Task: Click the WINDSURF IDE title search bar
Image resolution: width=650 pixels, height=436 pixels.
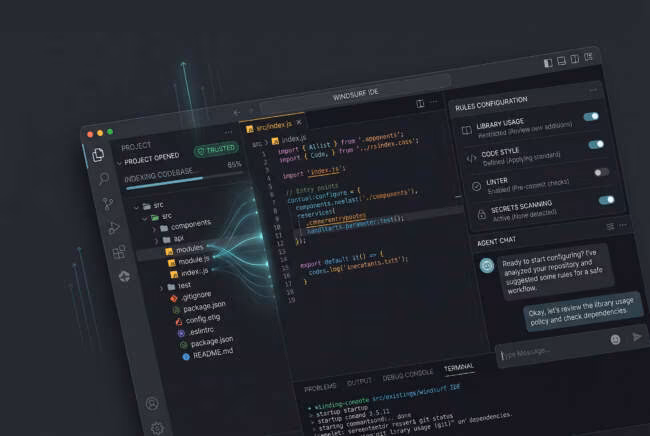Action: tap(355, 94)
